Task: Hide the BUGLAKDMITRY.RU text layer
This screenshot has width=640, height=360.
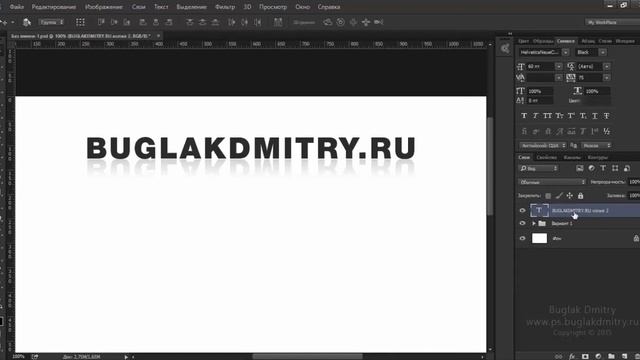Action: coord(522,210)
